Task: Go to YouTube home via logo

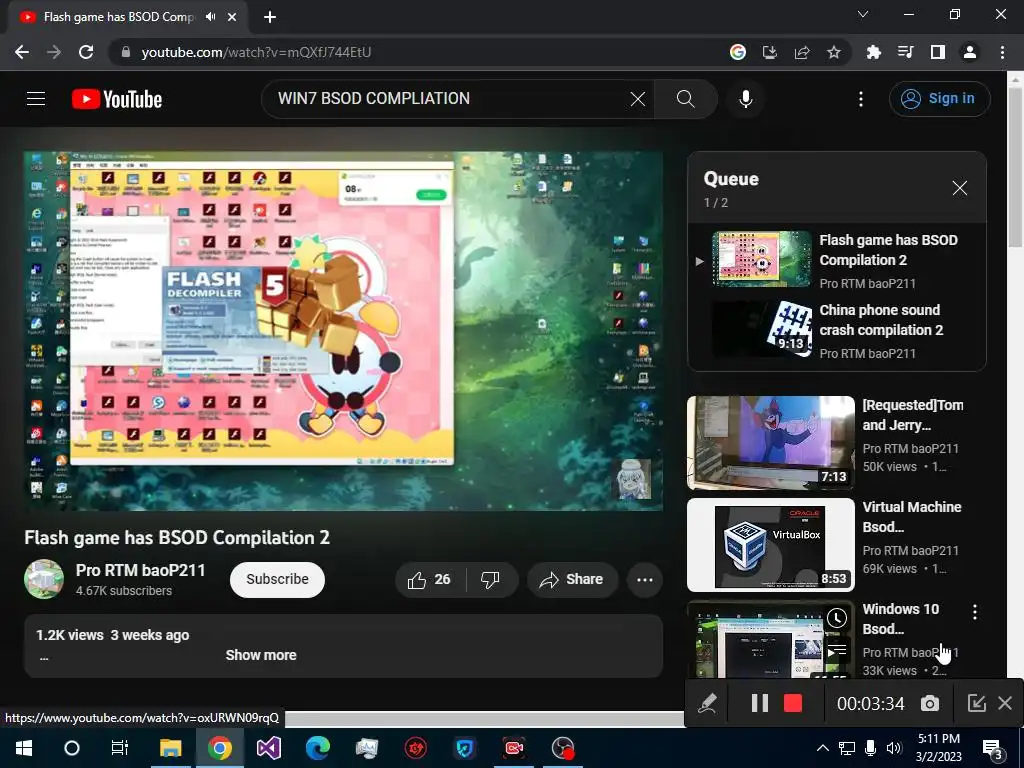Action: click(117, 99)
